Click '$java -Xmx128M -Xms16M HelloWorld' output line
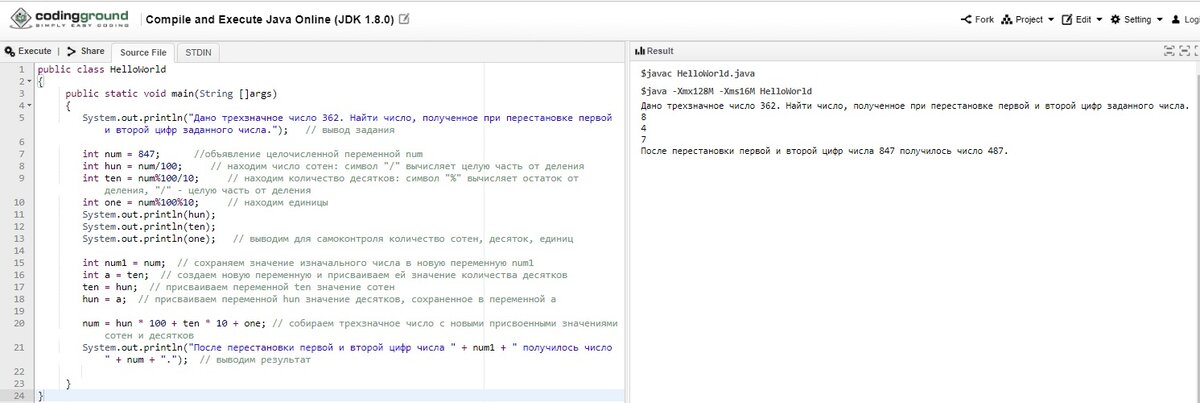 726,91
